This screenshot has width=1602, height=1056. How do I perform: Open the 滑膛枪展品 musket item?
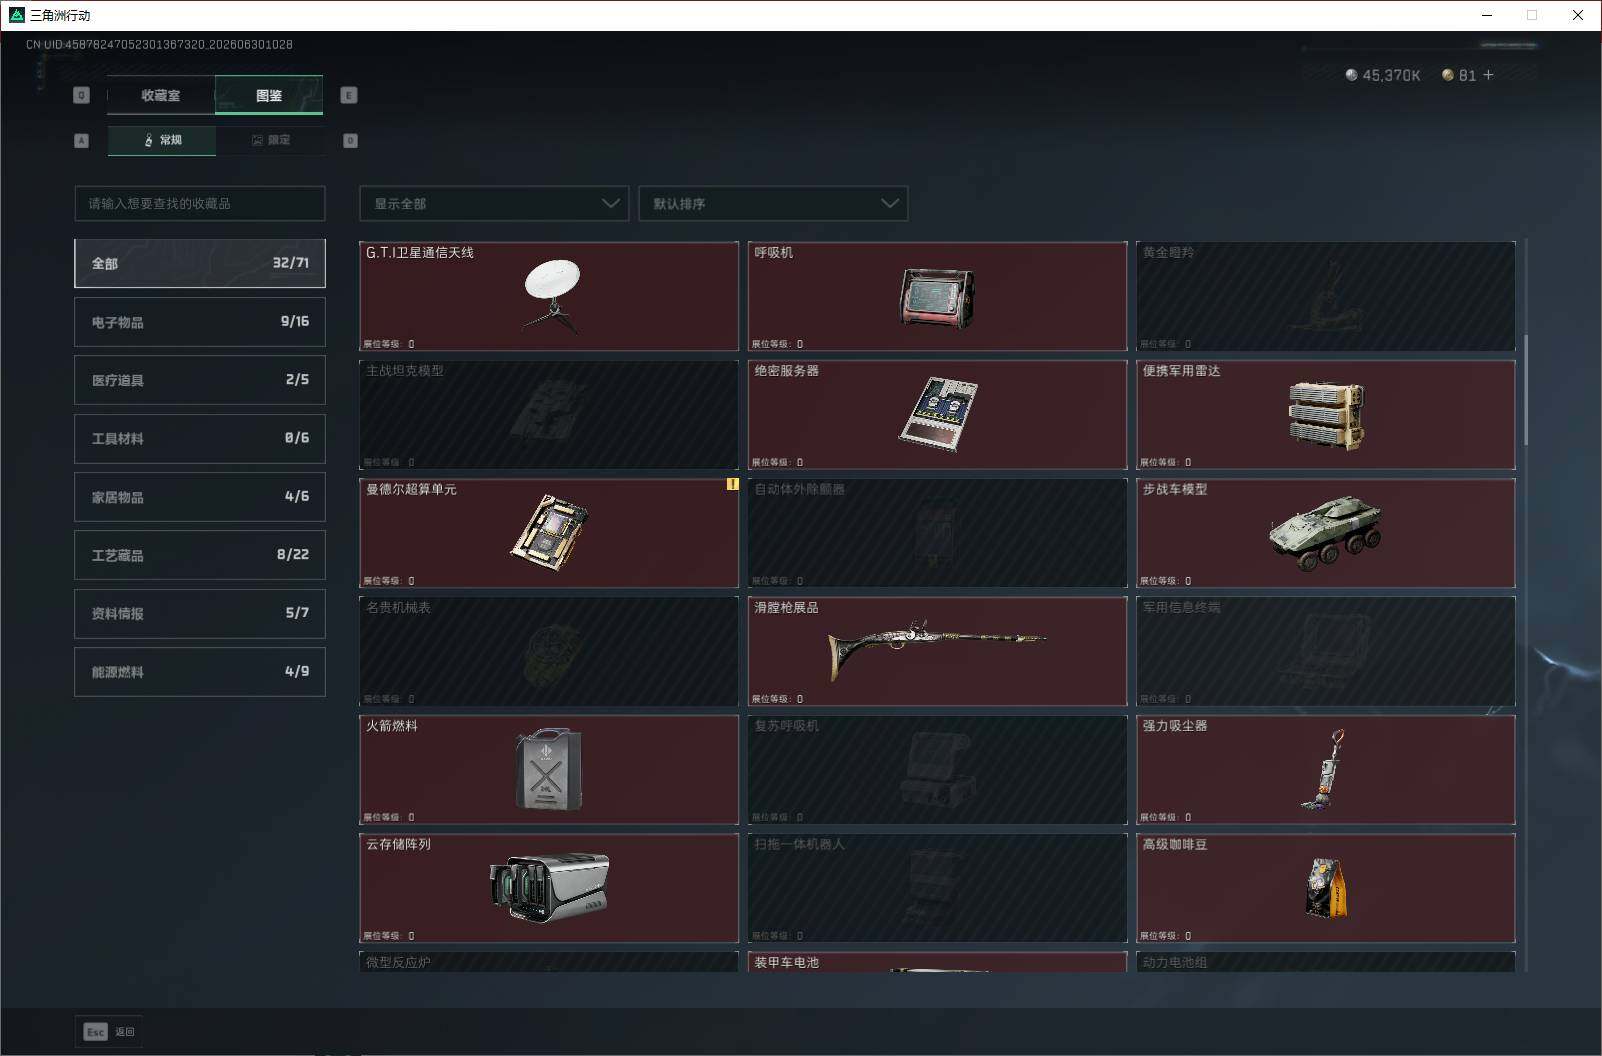[937, 651]
